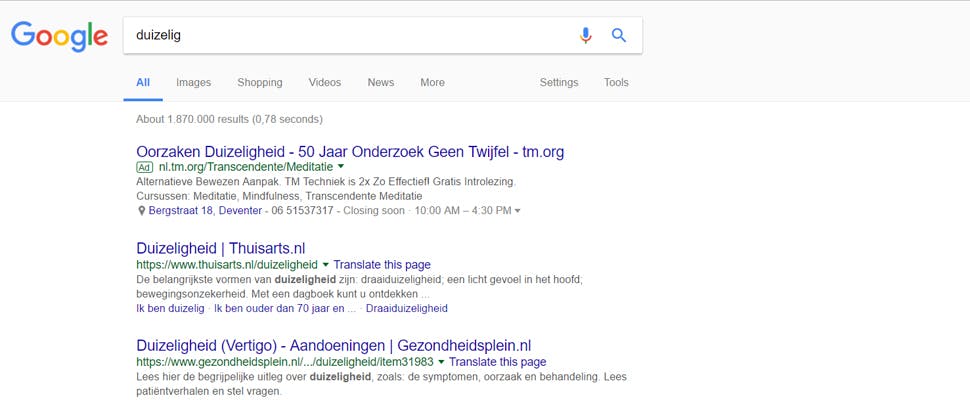Click the location pin icon before Bergstraat 18
970x400 pixels.
coord(141,211)
